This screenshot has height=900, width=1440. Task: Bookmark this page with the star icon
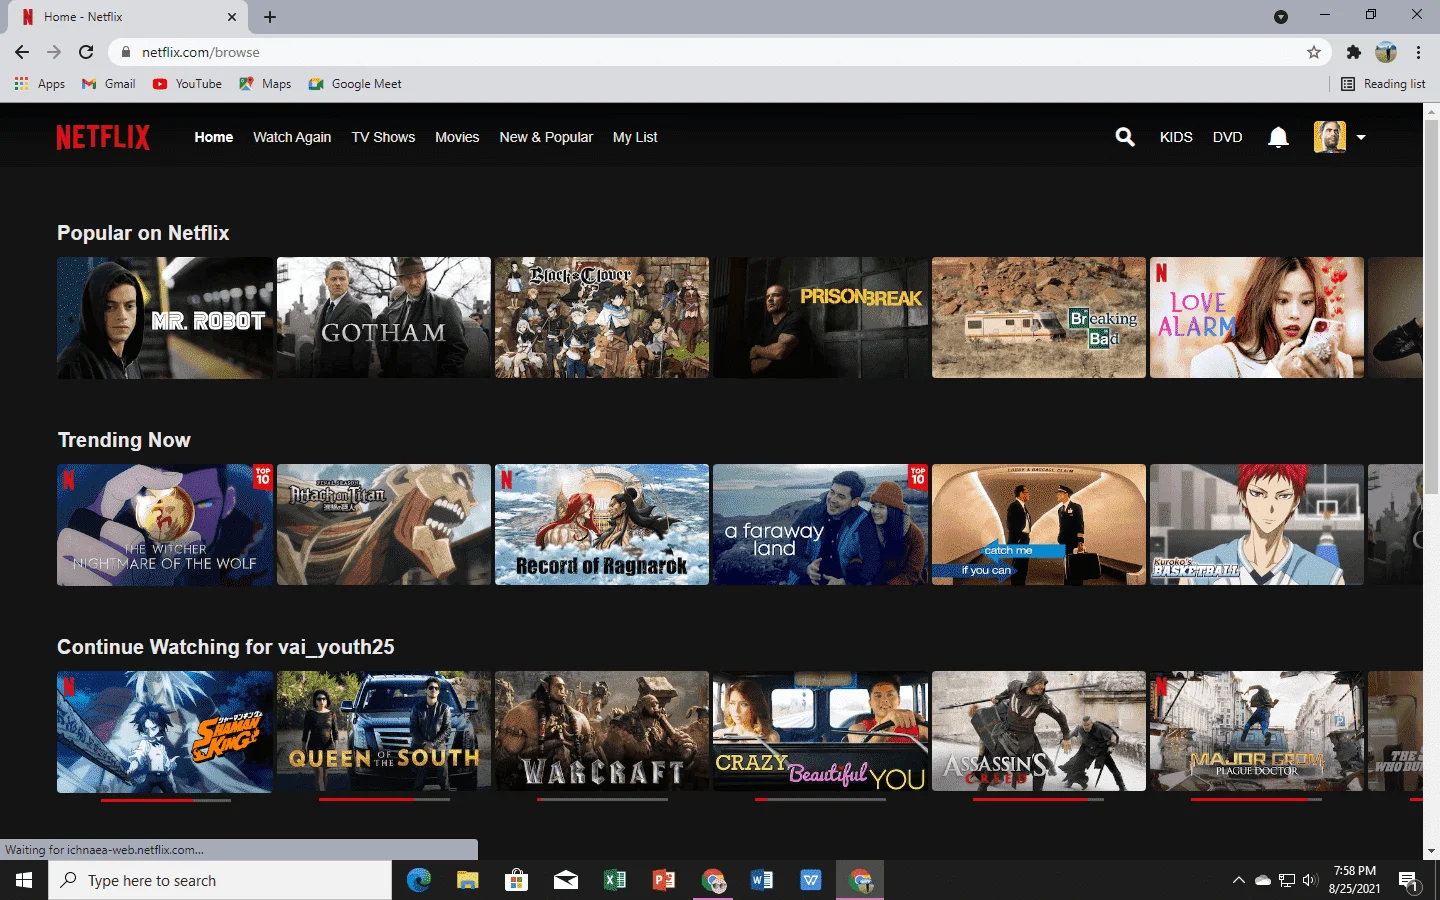click(1314, 52)
